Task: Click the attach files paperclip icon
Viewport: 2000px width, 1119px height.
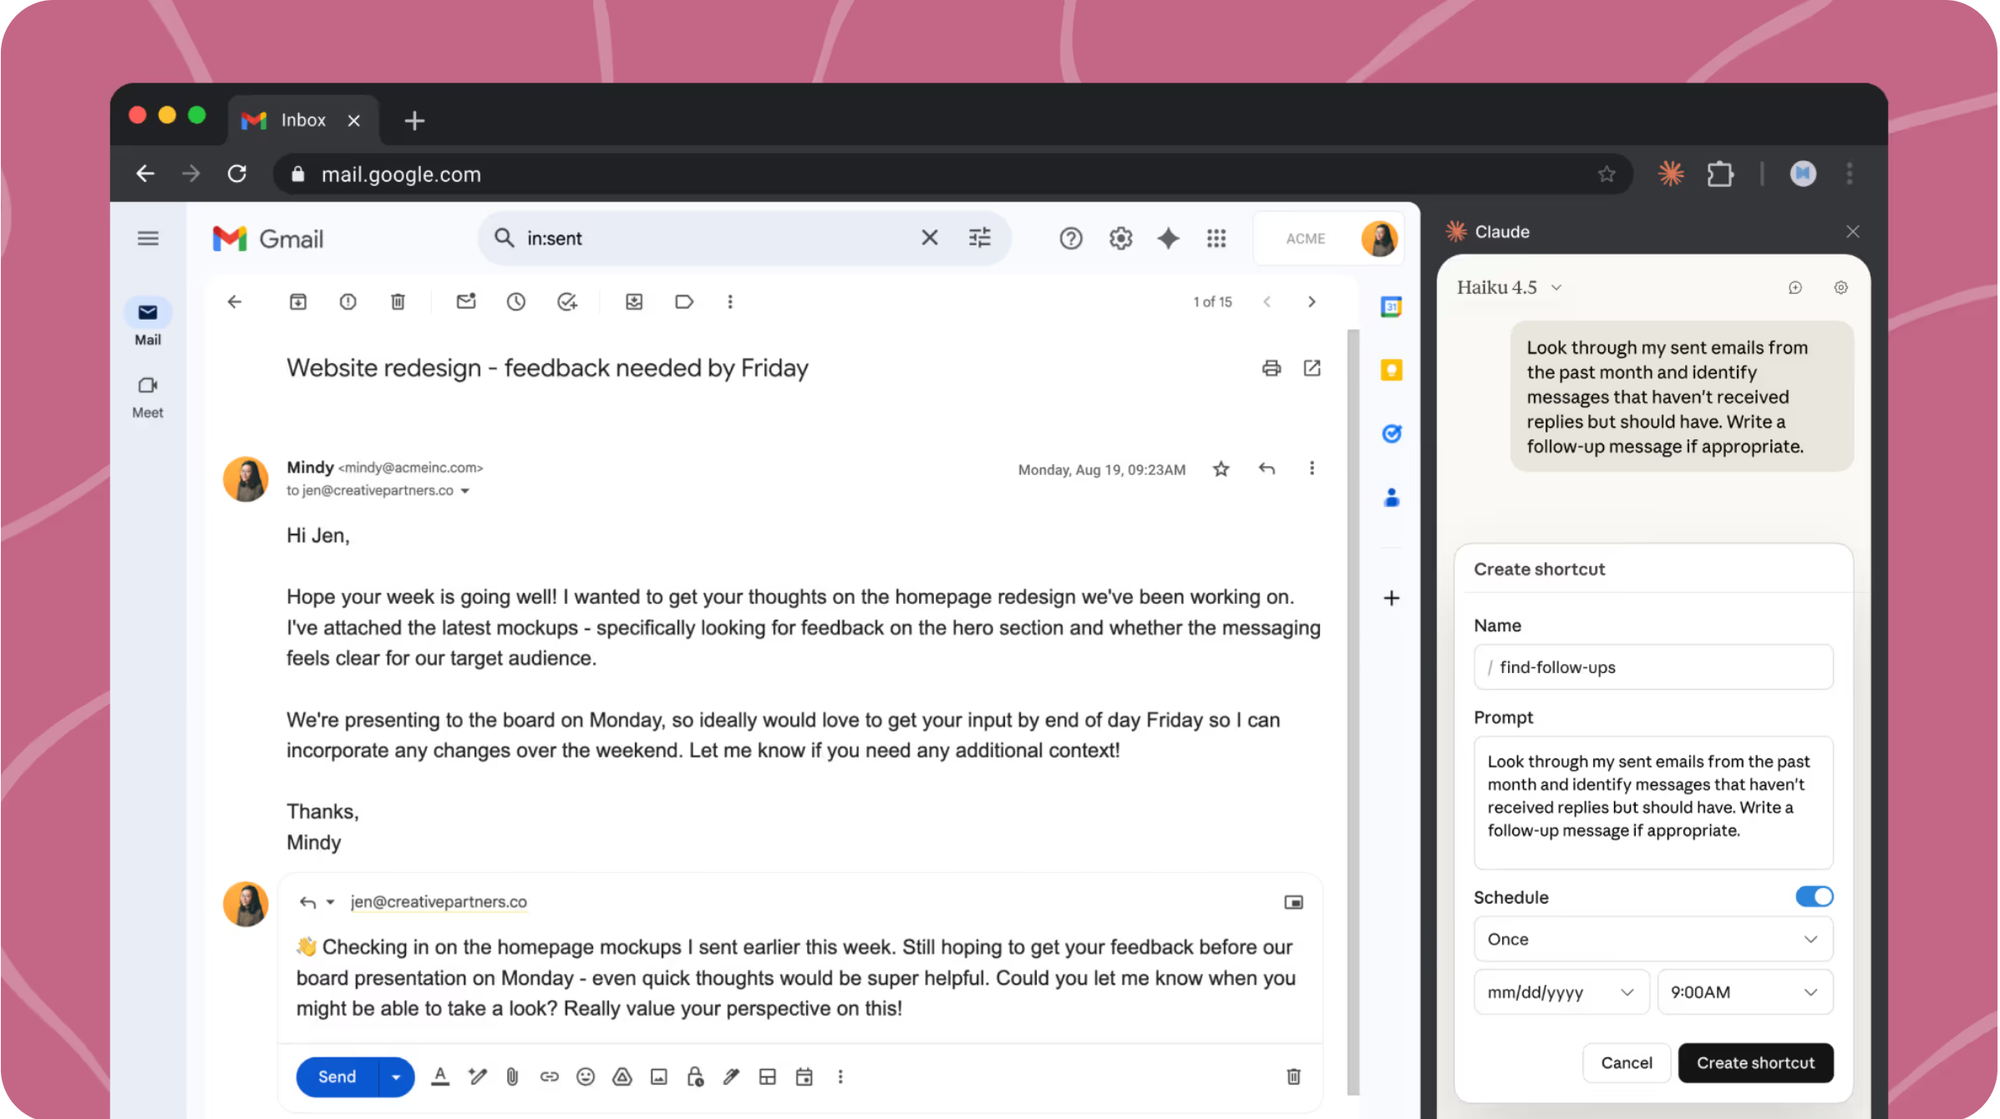Action: [512, 1077]
